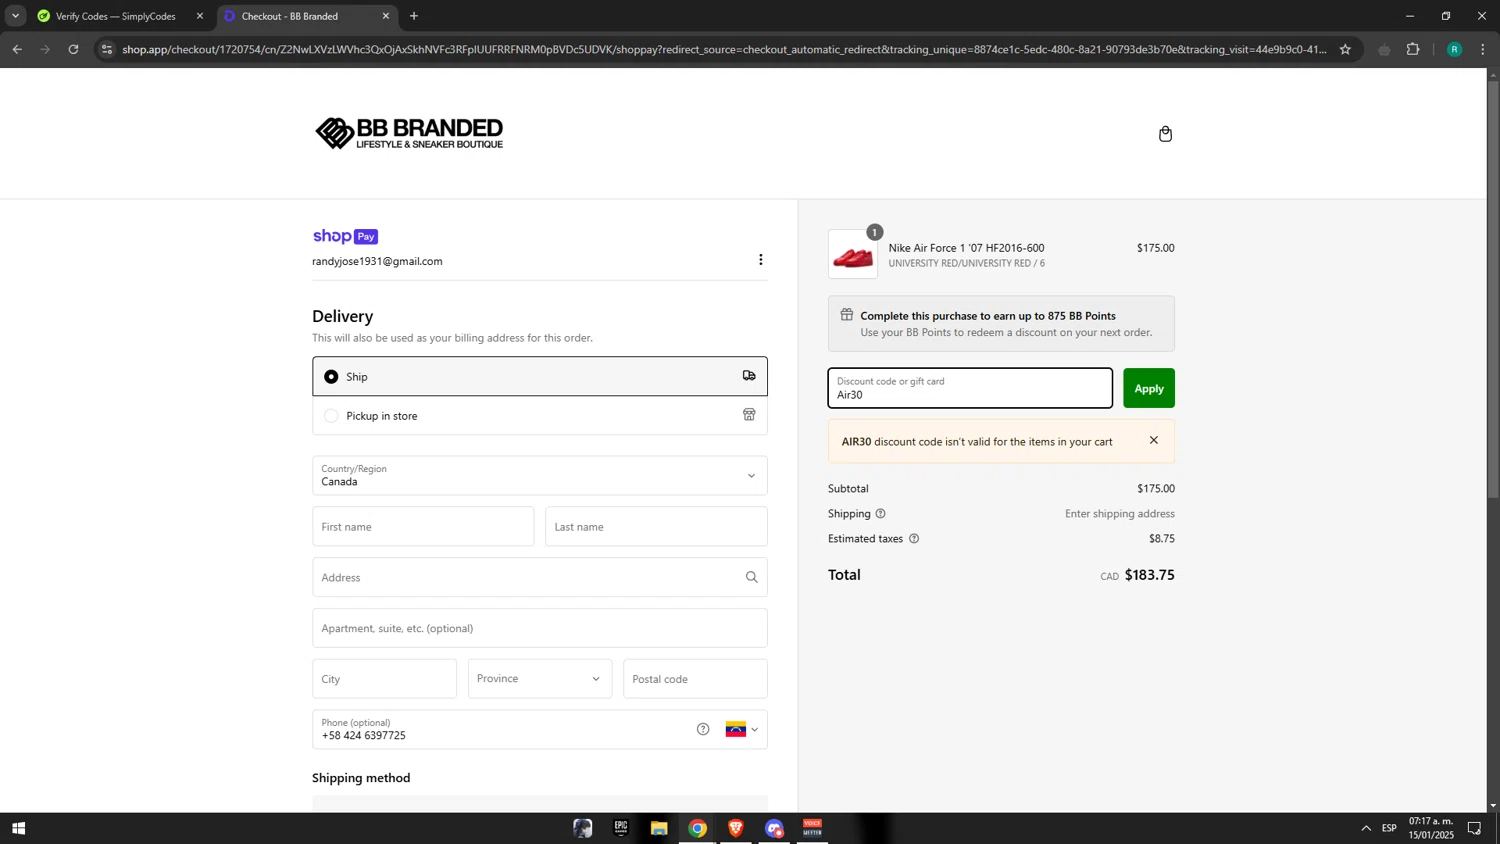
Task: View site information icon in address bar
Action: click(107, 49)
